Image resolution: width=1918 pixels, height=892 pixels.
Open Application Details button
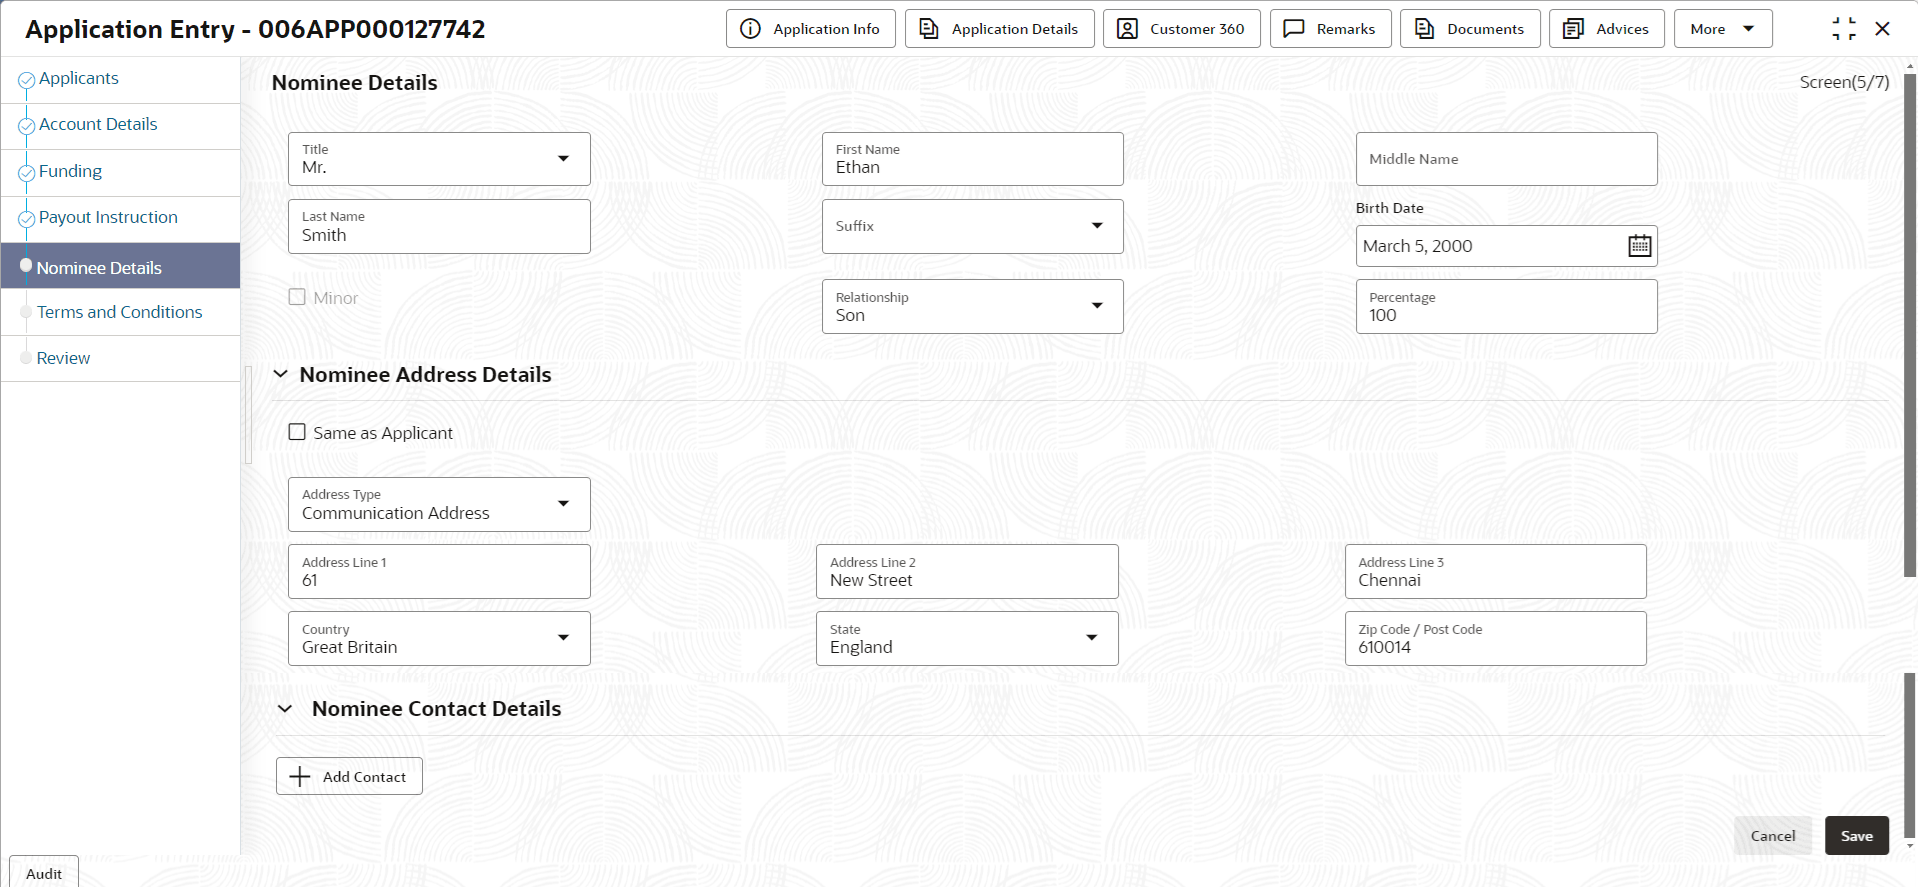coord(999,29)
